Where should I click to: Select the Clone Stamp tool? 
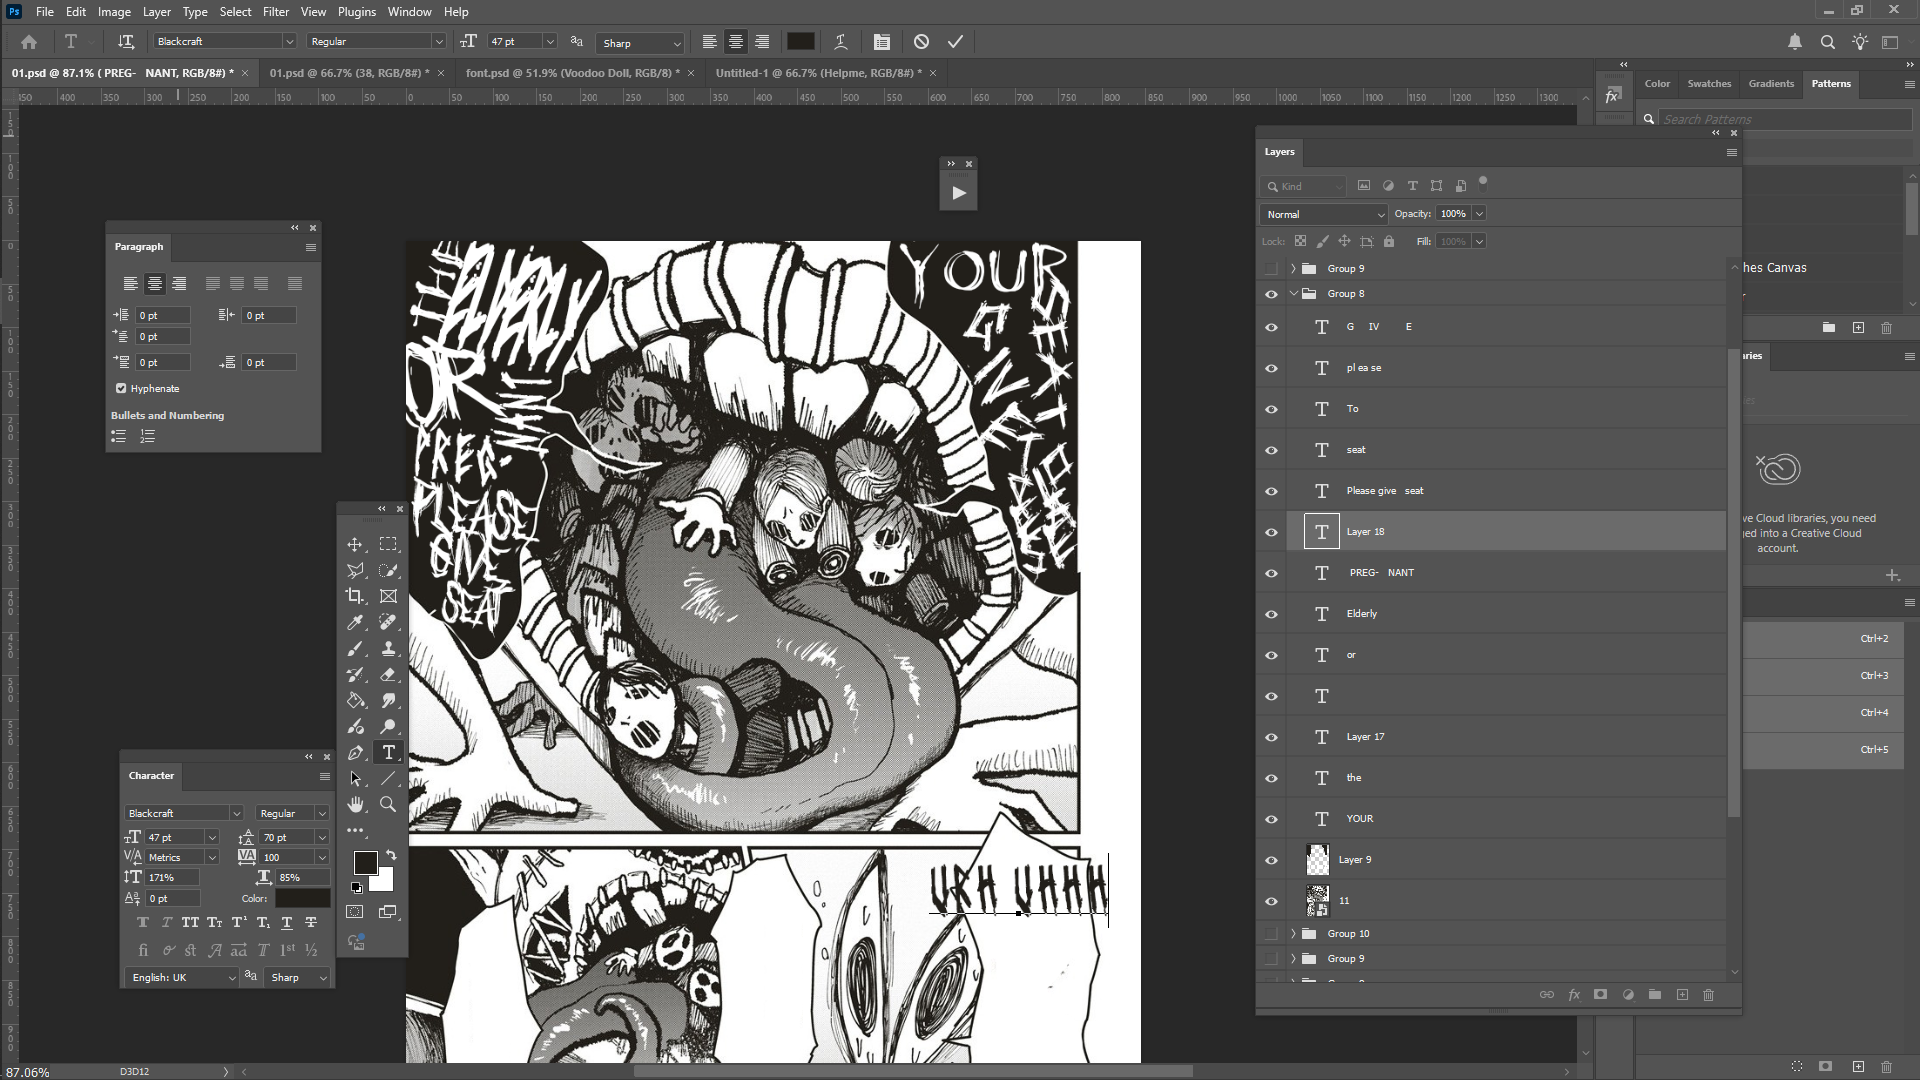388,649
